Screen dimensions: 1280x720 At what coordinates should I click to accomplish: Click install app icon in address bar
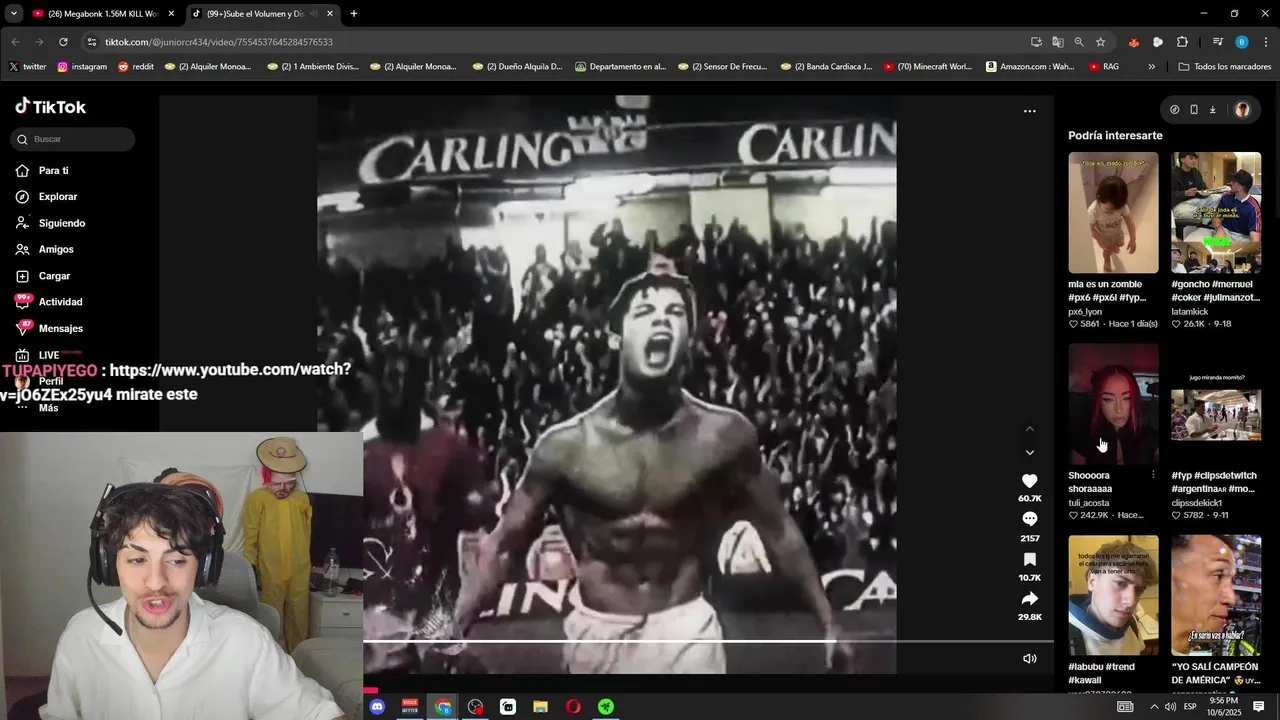coord(1036,42)
